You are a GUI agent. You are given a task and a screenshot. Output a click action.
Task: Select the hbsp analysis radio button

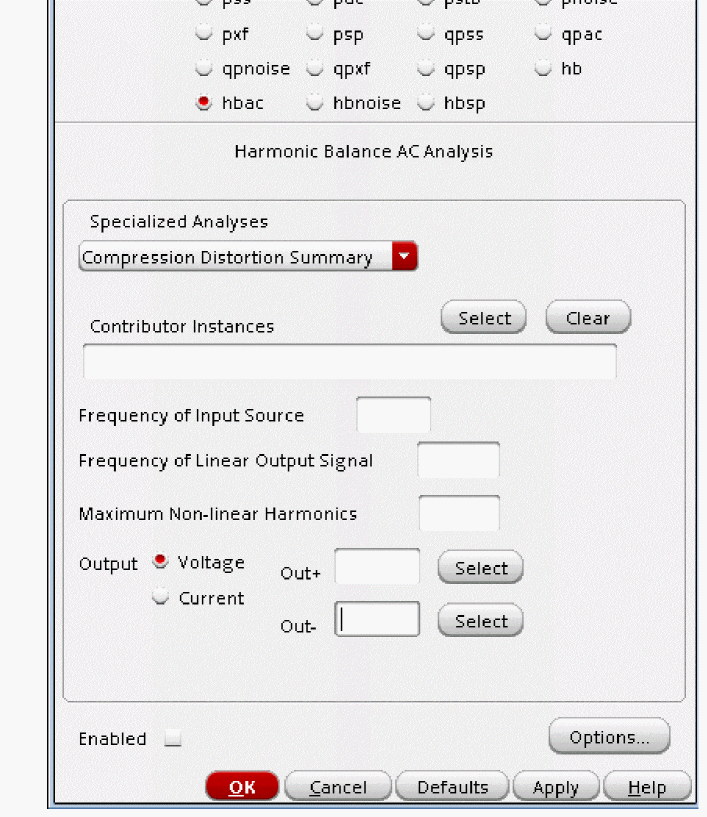coord(426,102)
